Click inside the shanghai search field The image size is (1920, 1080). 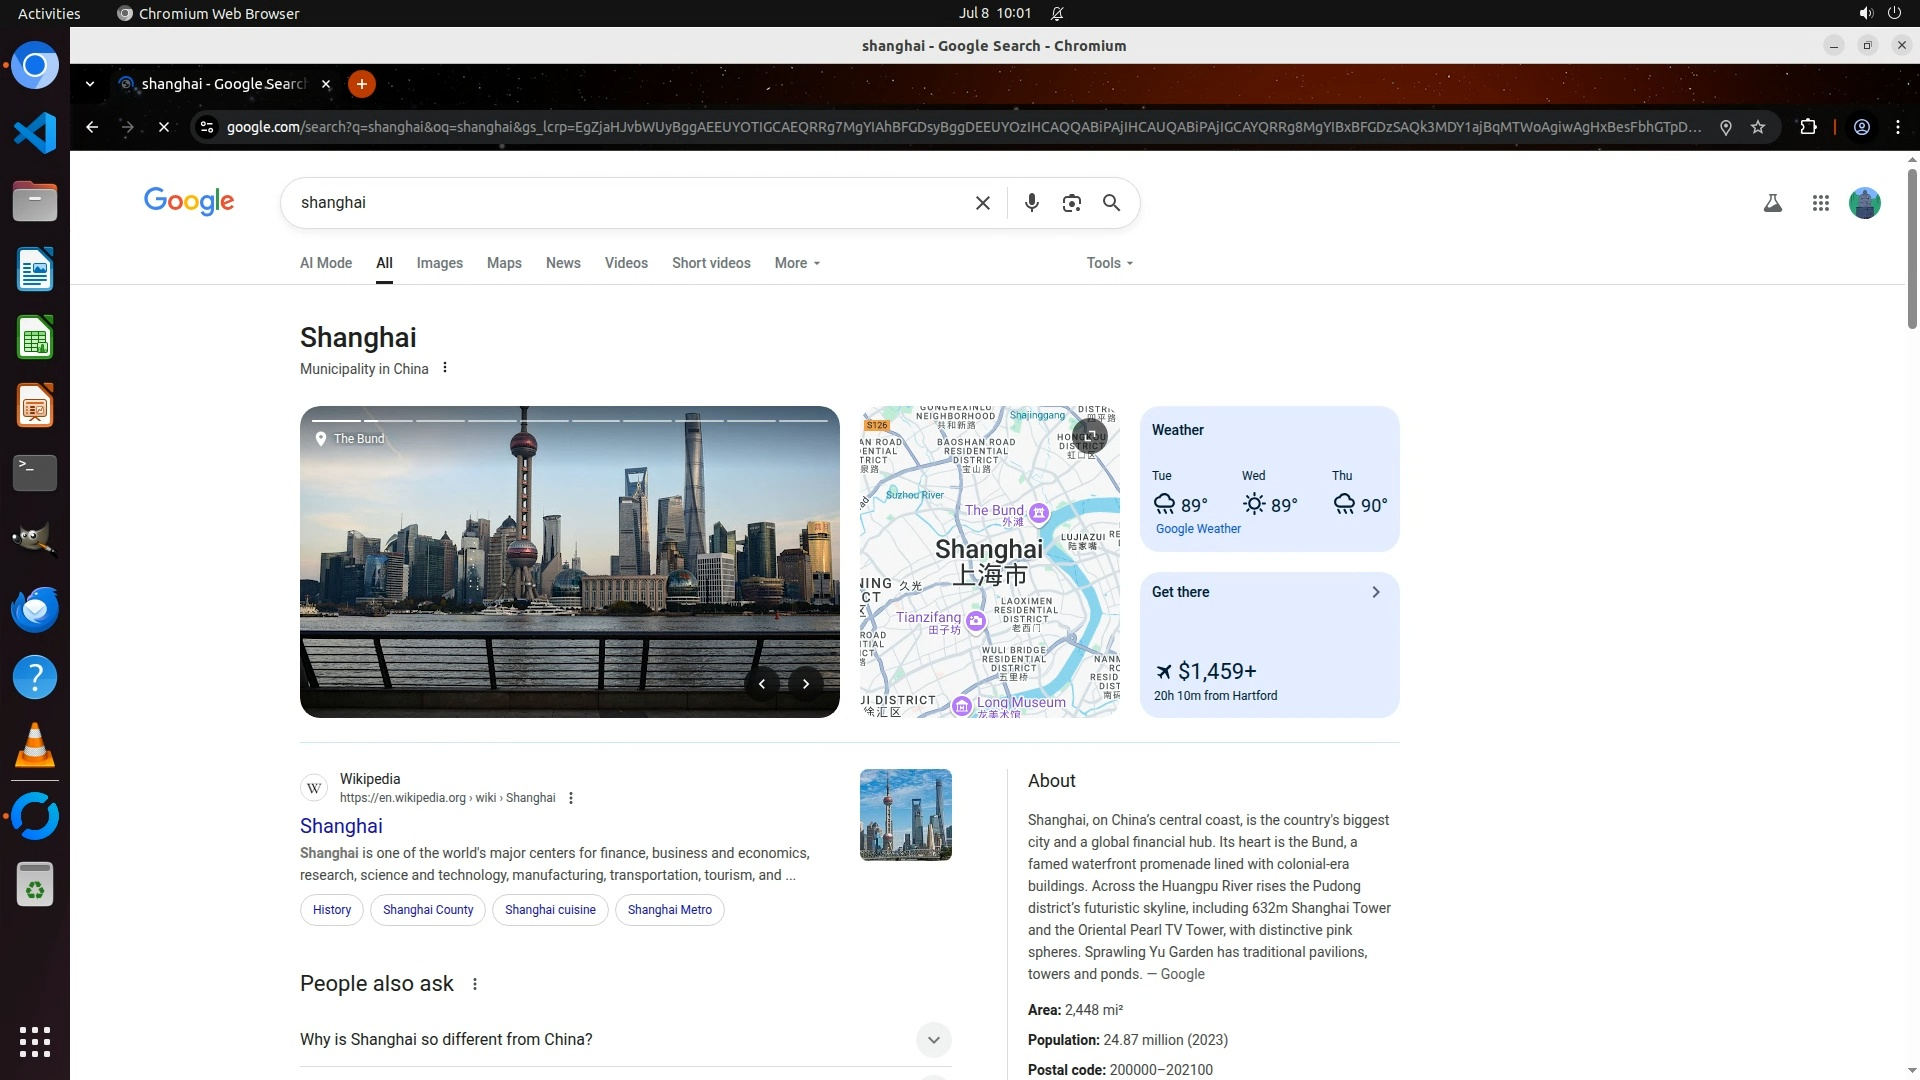[620, 203]
